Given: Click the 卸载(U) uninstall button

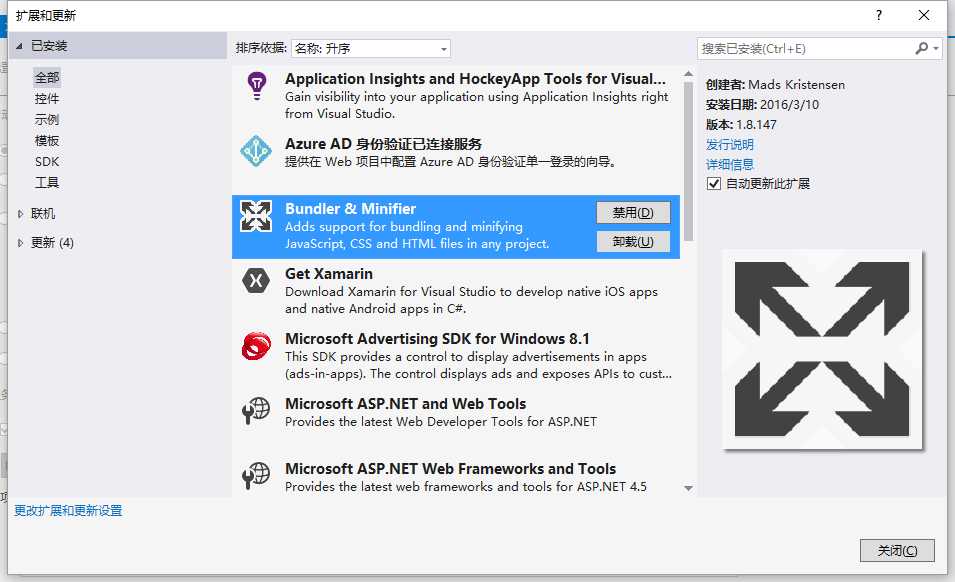Looking at the screenshot, I should click(633, 242).
